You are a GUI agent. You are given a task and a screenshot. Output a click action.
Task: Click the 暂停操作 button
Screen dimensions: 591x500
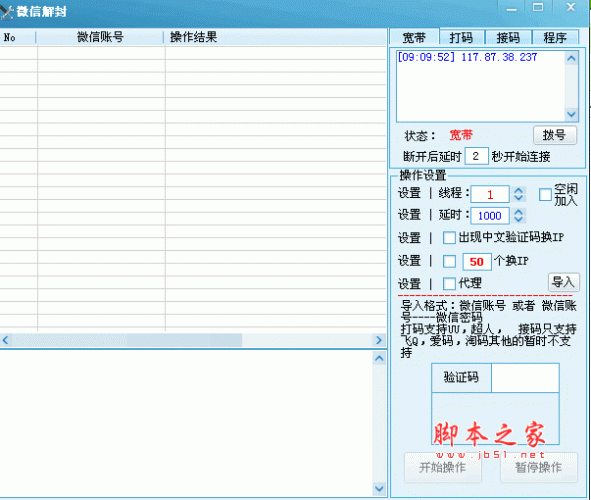pos(539,468)
